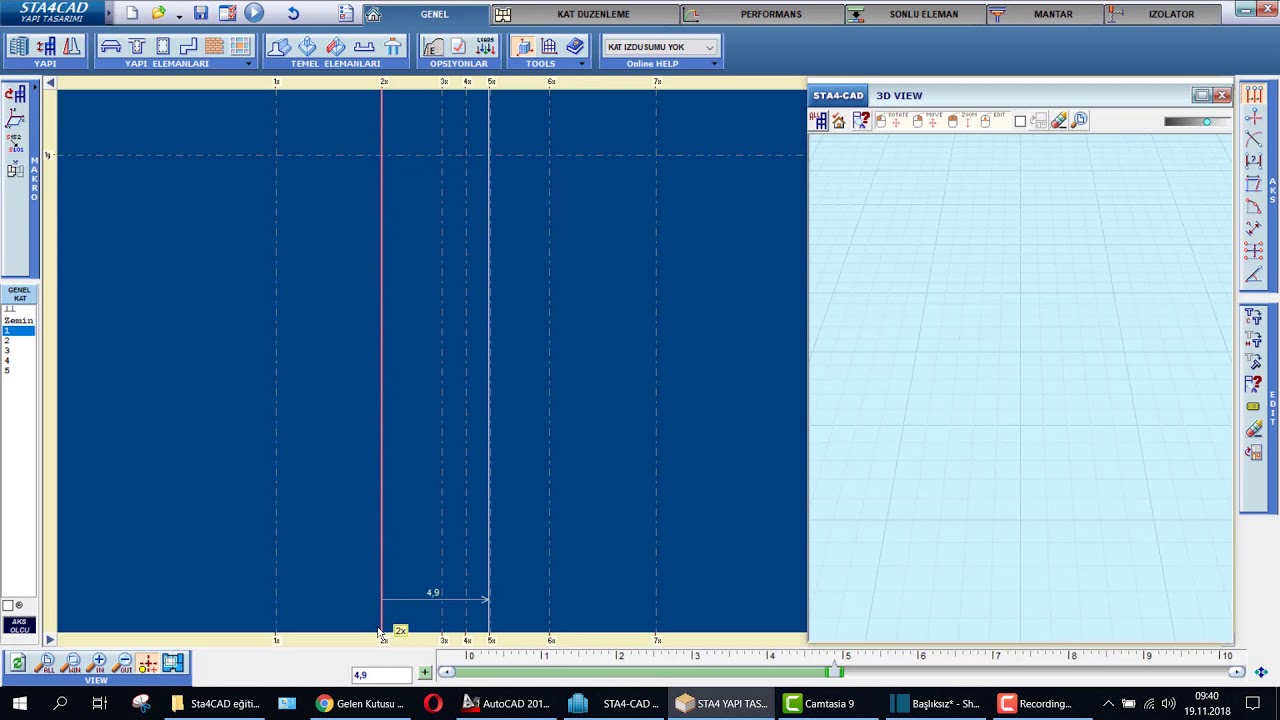Select the 3D VIEW tab label
Image resolution: width=1280 pixels, height=720 pixels.
(899, 95)
